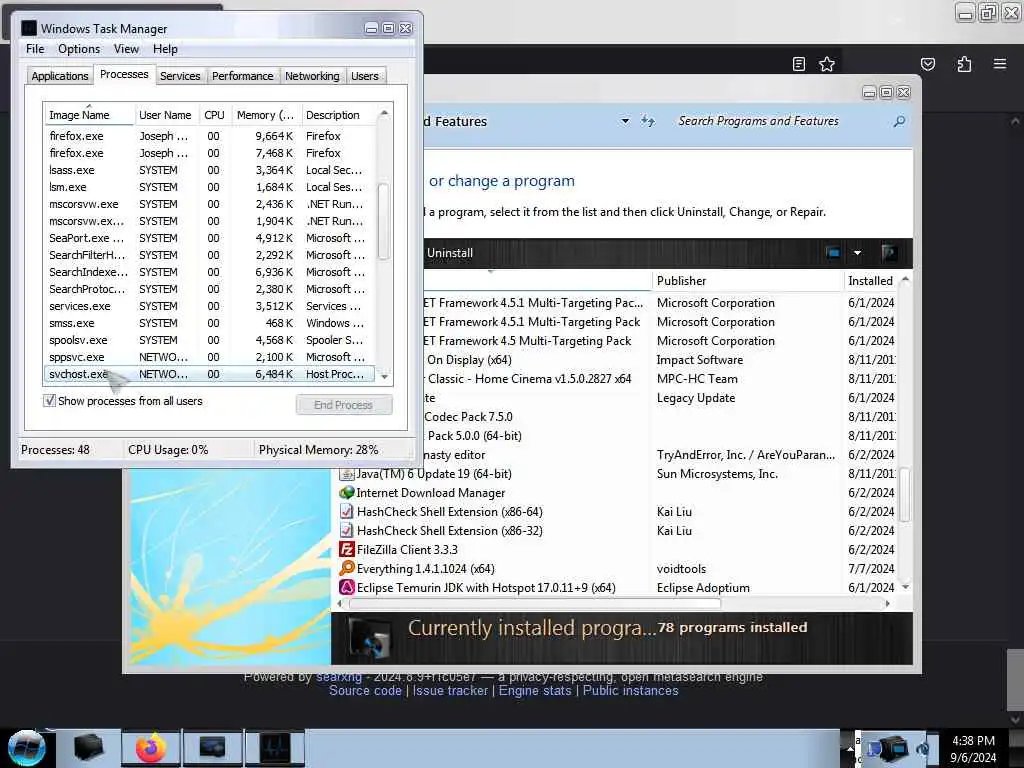
Task: Select the smss.exe process row
Action: tap(209, 323)
